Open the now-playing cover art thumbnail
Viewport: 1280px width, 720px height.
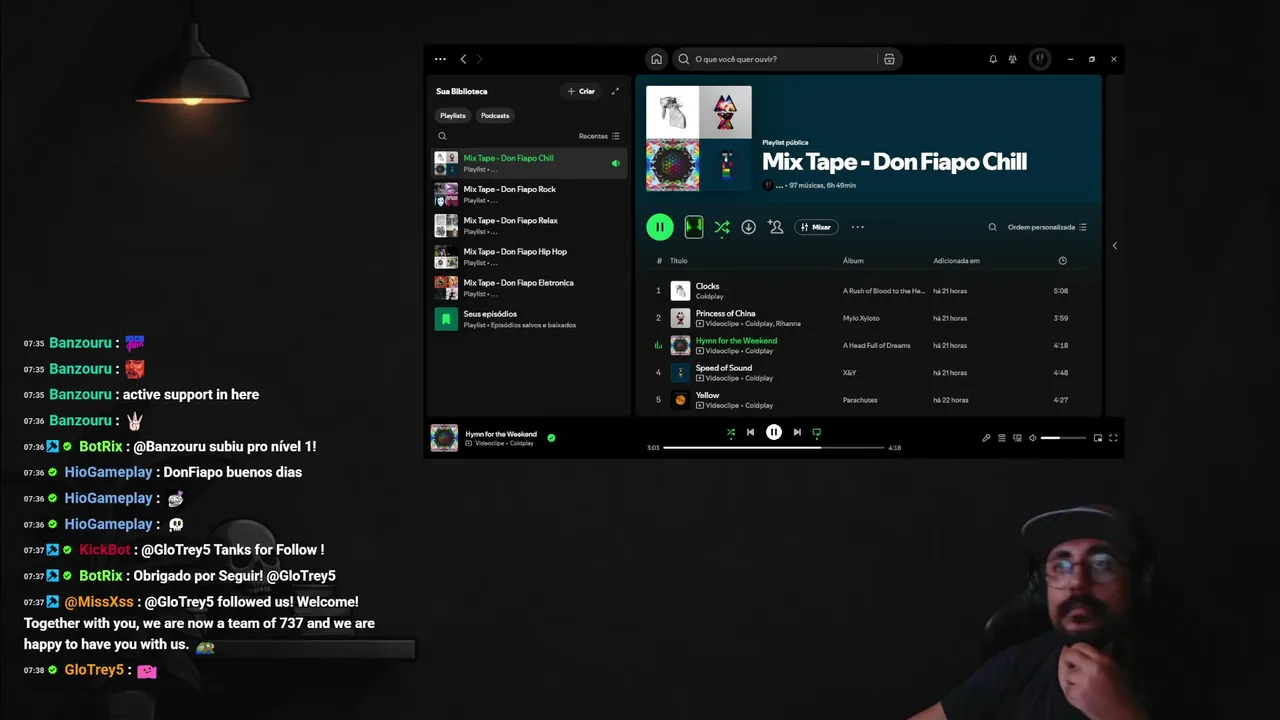click(444, 438)
